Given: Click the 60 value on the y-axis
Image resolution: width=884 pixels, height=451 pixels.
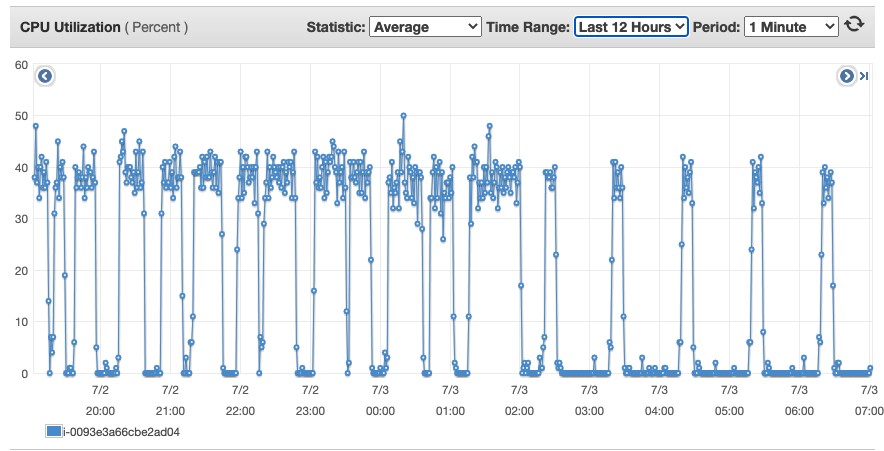Looking at the screenshot, I should point(20,64).
